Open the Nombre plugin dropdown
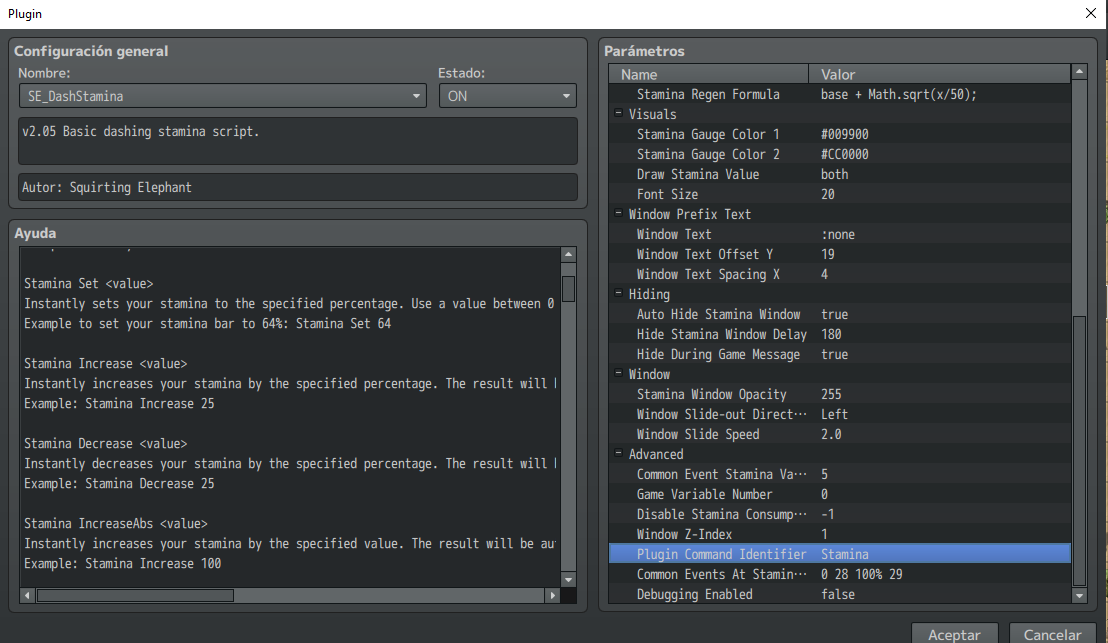 point(222,96)
